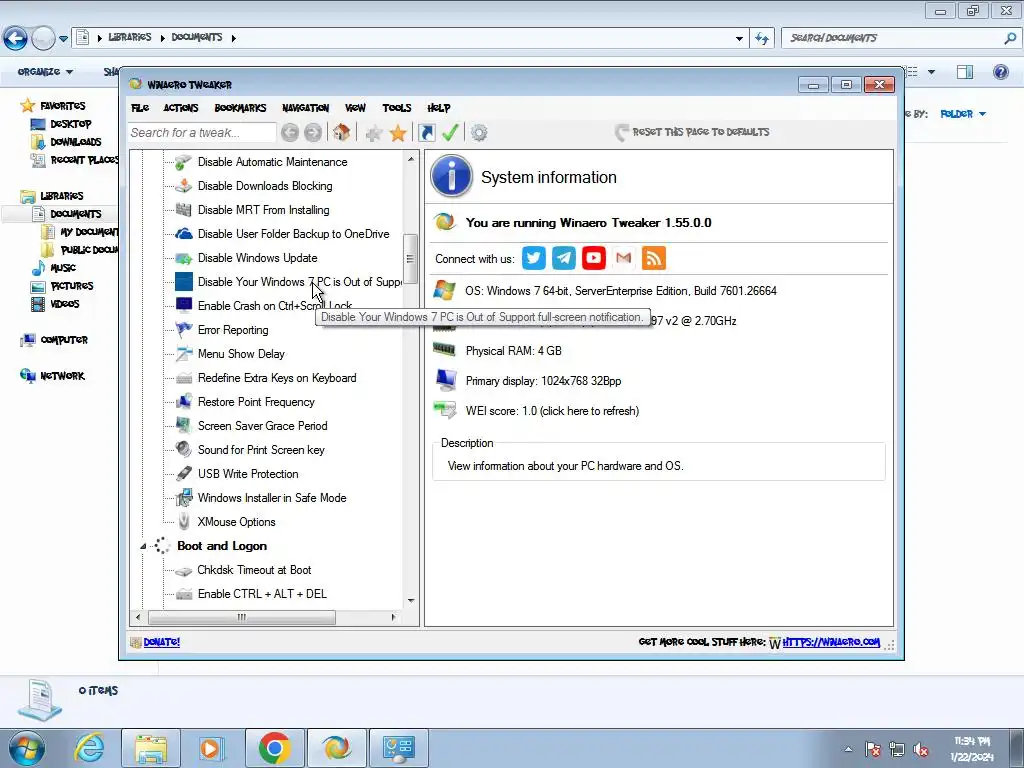Select Disable Automatic Maintenance tweak
Image resolution: width=1024 pixels, height=768 pixels.
click(x=272, y=162)
